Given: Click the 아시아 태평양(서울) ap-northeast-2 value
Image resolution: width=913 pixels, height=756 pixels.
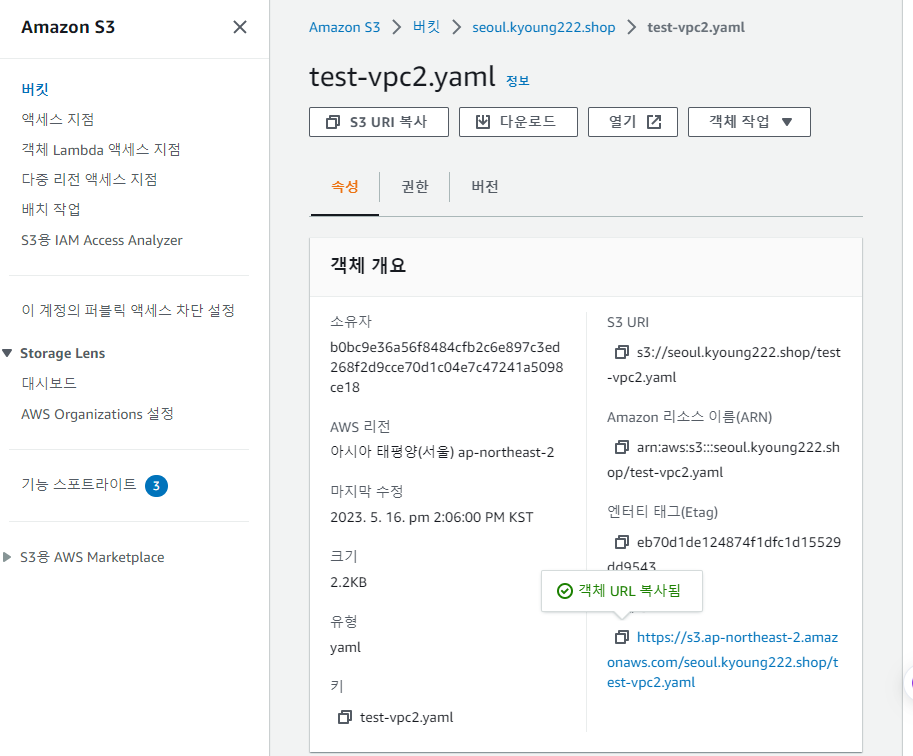Looking at the screenshot, I should point(442,452).
